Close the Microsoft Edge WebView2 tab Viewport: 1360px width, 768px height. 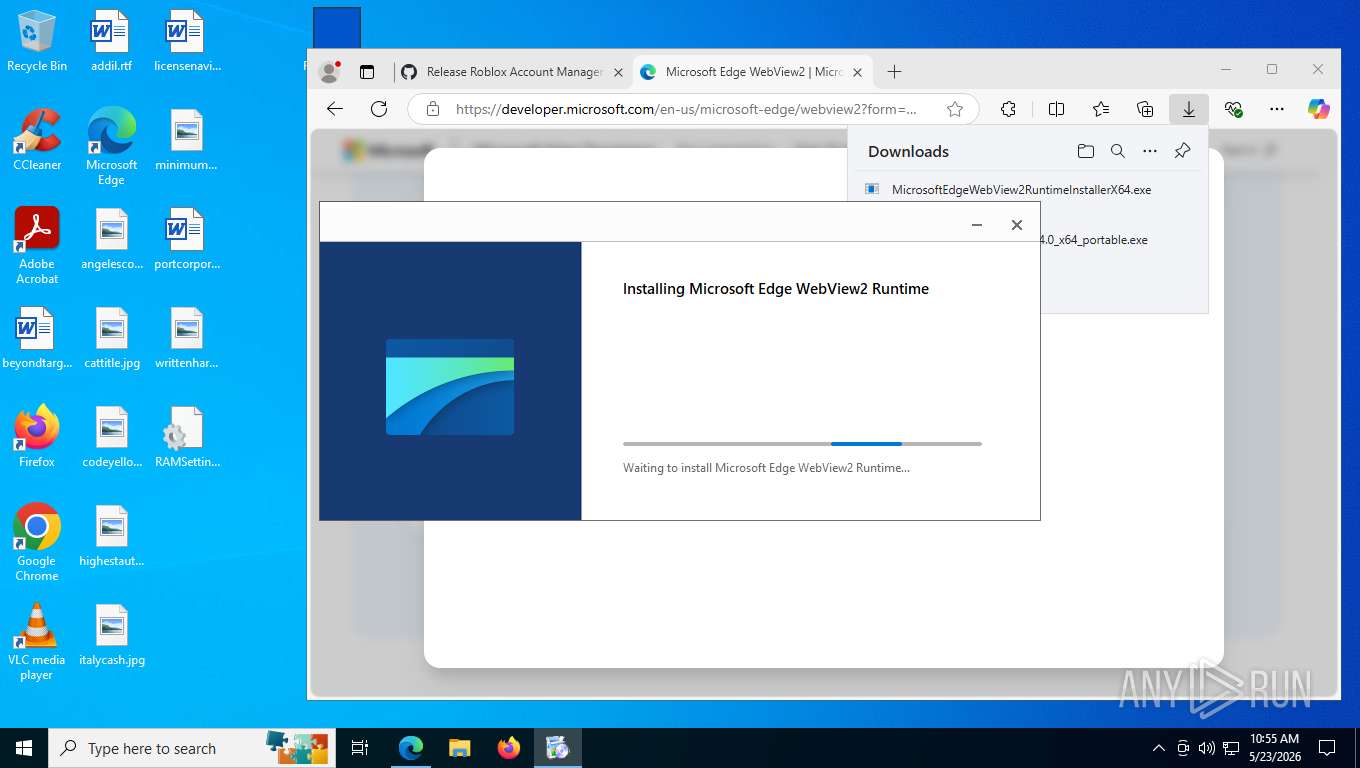[858, 72]
